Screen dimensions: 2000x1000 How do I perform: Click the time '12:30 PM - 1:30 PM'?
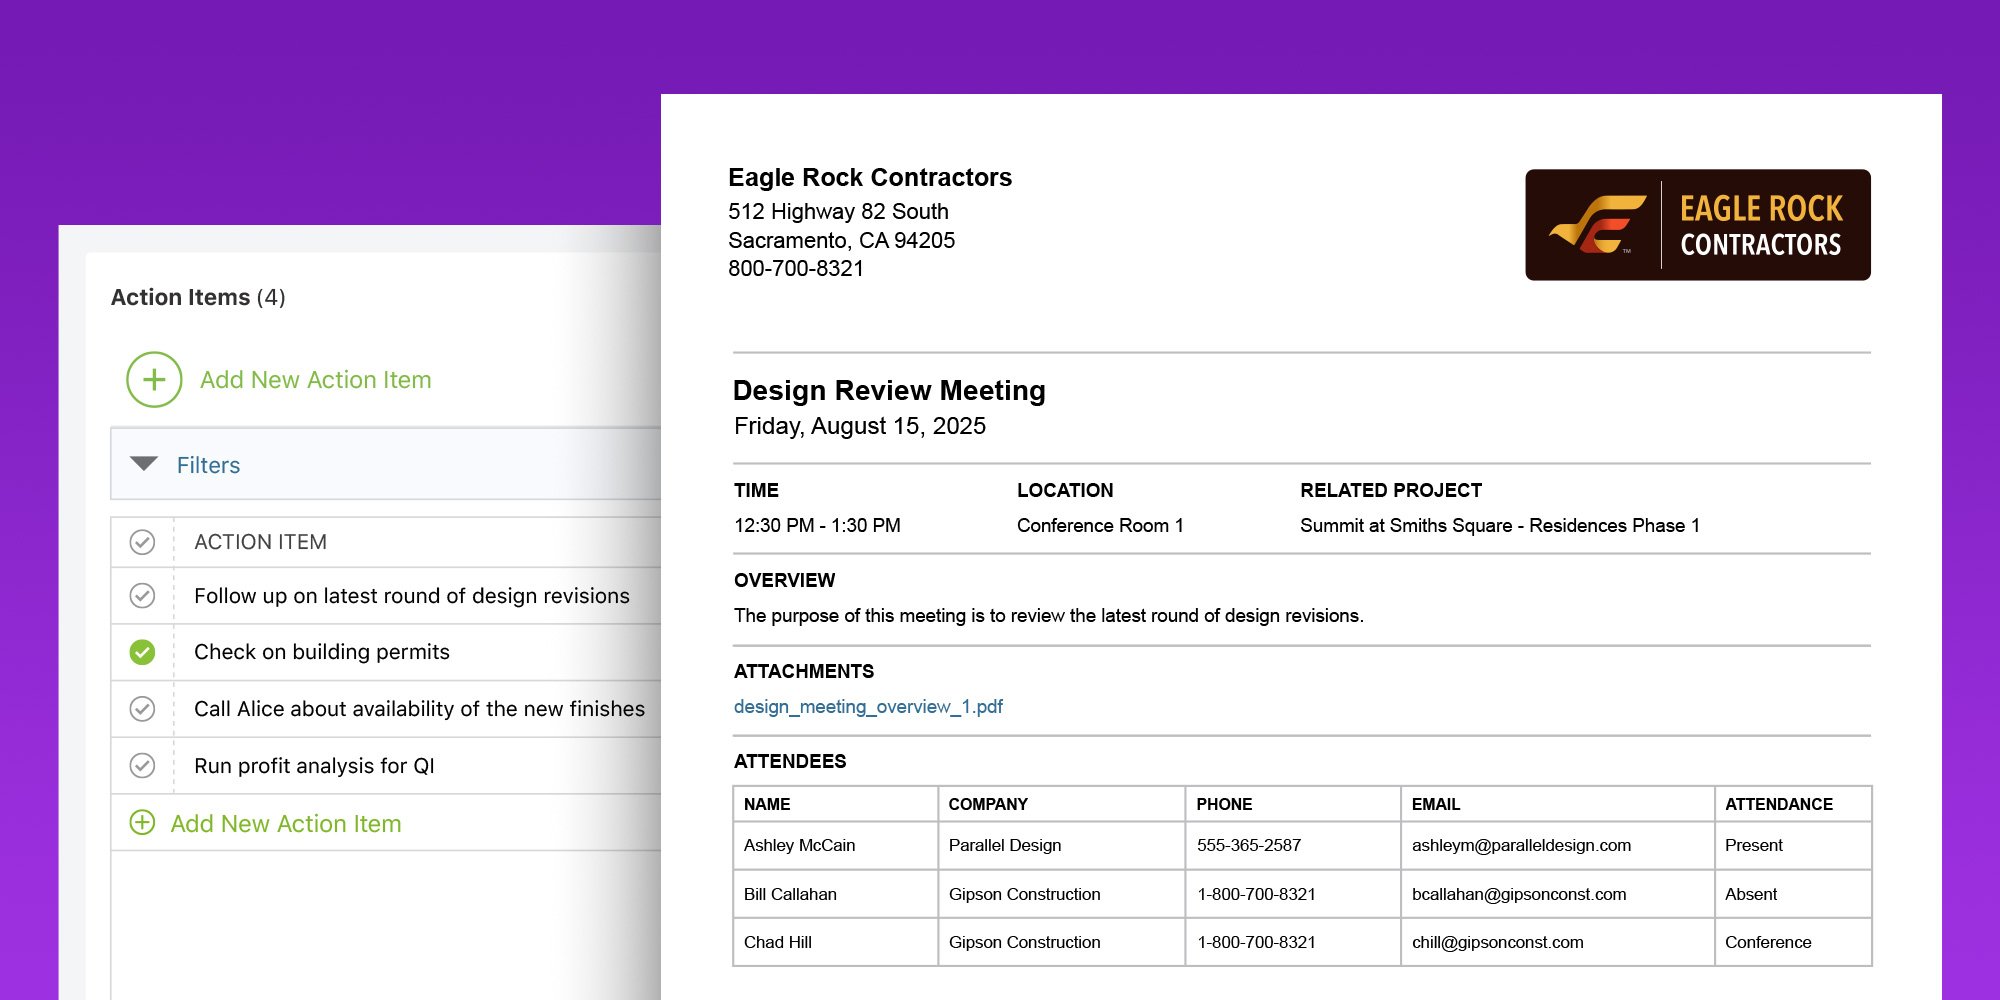coord(817,525)
